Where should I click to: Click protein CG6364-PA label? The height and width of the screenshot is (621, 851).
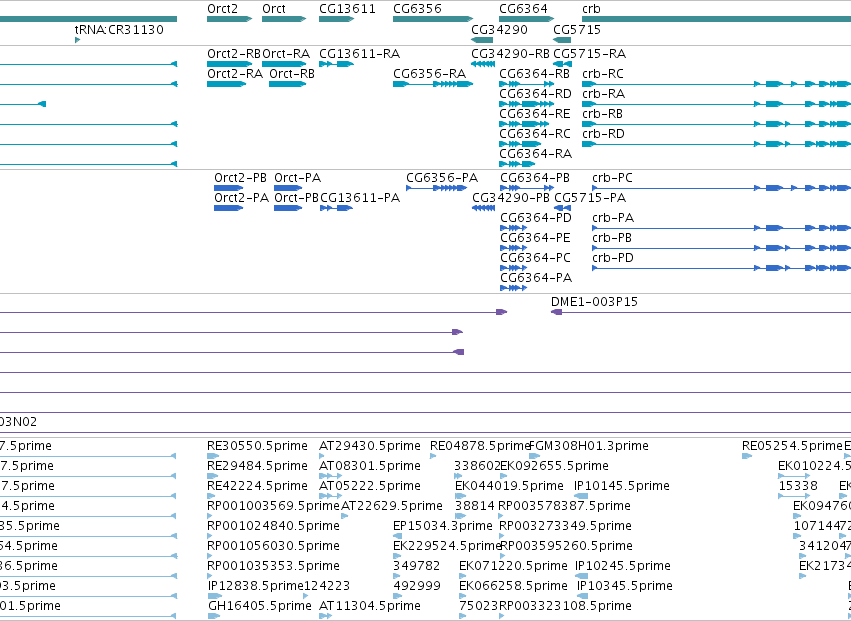(536, 278)
